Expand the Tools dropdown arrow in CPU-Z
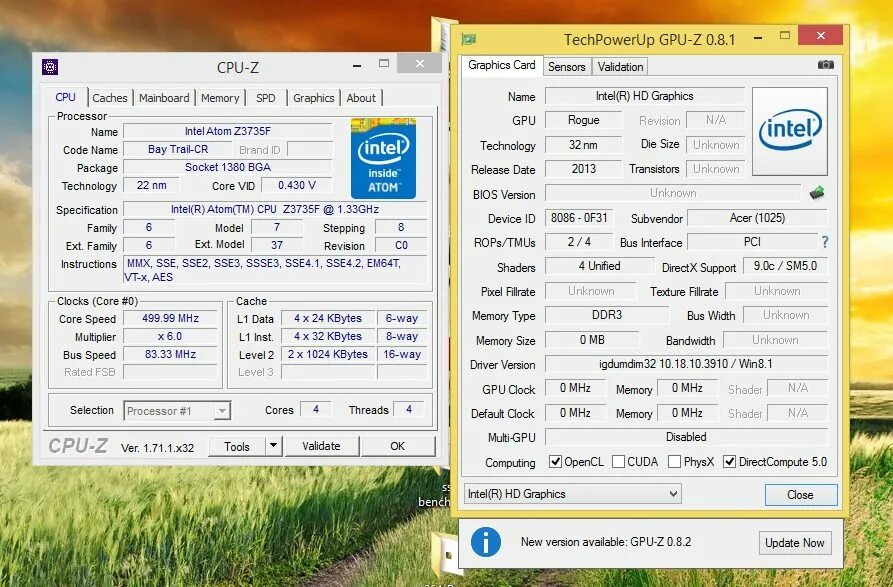The width and height of the screenshot is (893, 587). pyautogui.click(x=273, y=446)
